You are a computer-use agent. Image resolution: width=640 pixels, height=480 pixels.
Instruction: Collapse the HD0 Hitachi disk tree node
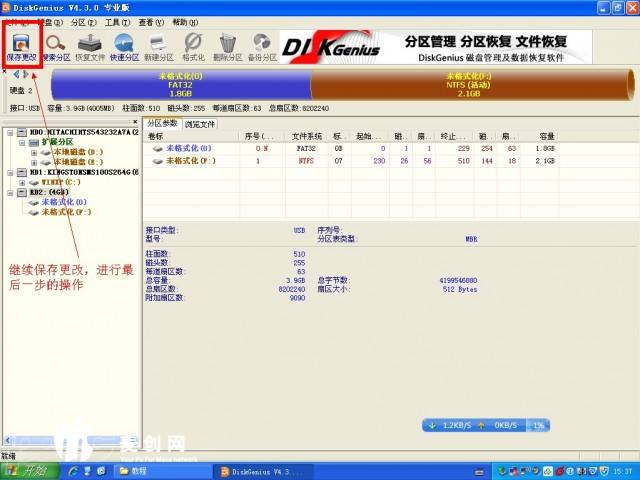coord(8,132)
